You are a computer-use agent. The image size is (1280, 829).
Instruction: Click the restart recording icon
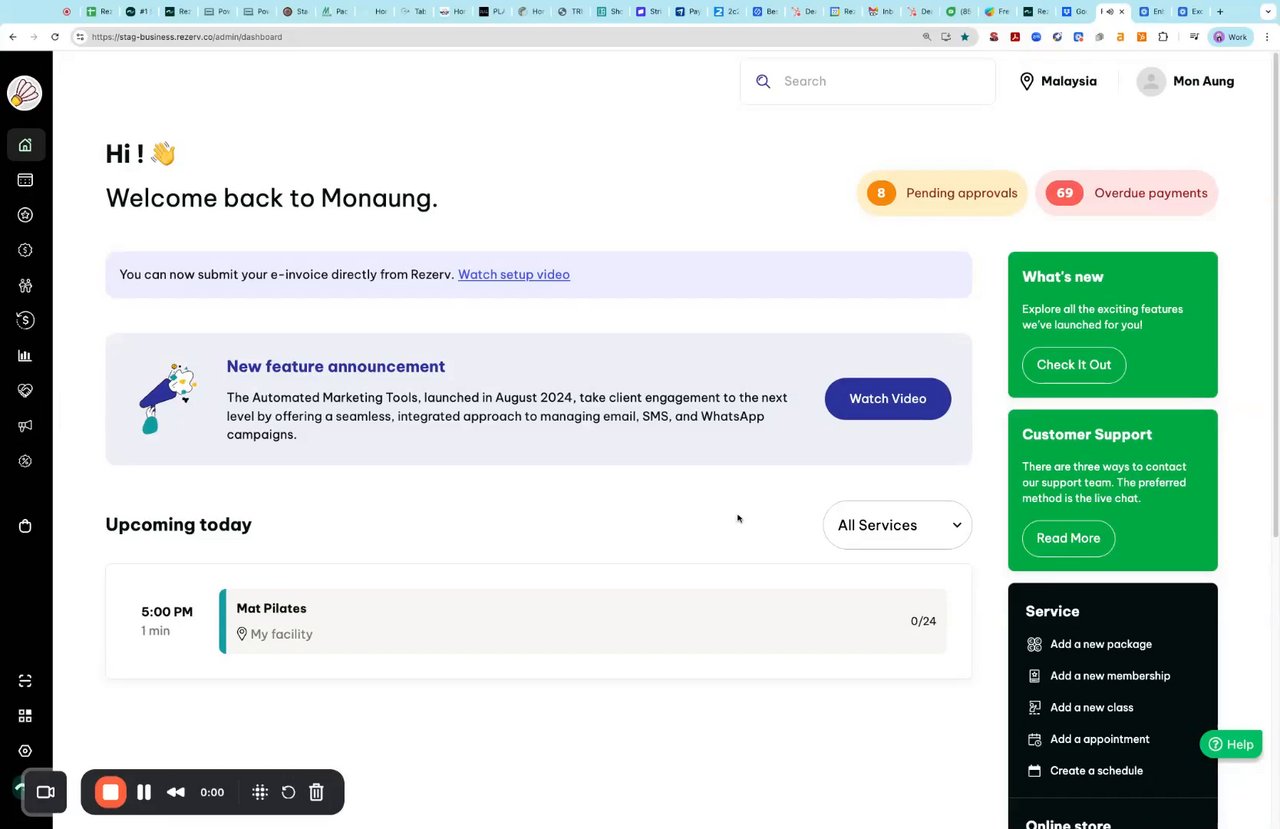pyautogui.click(x=288, y=792)
